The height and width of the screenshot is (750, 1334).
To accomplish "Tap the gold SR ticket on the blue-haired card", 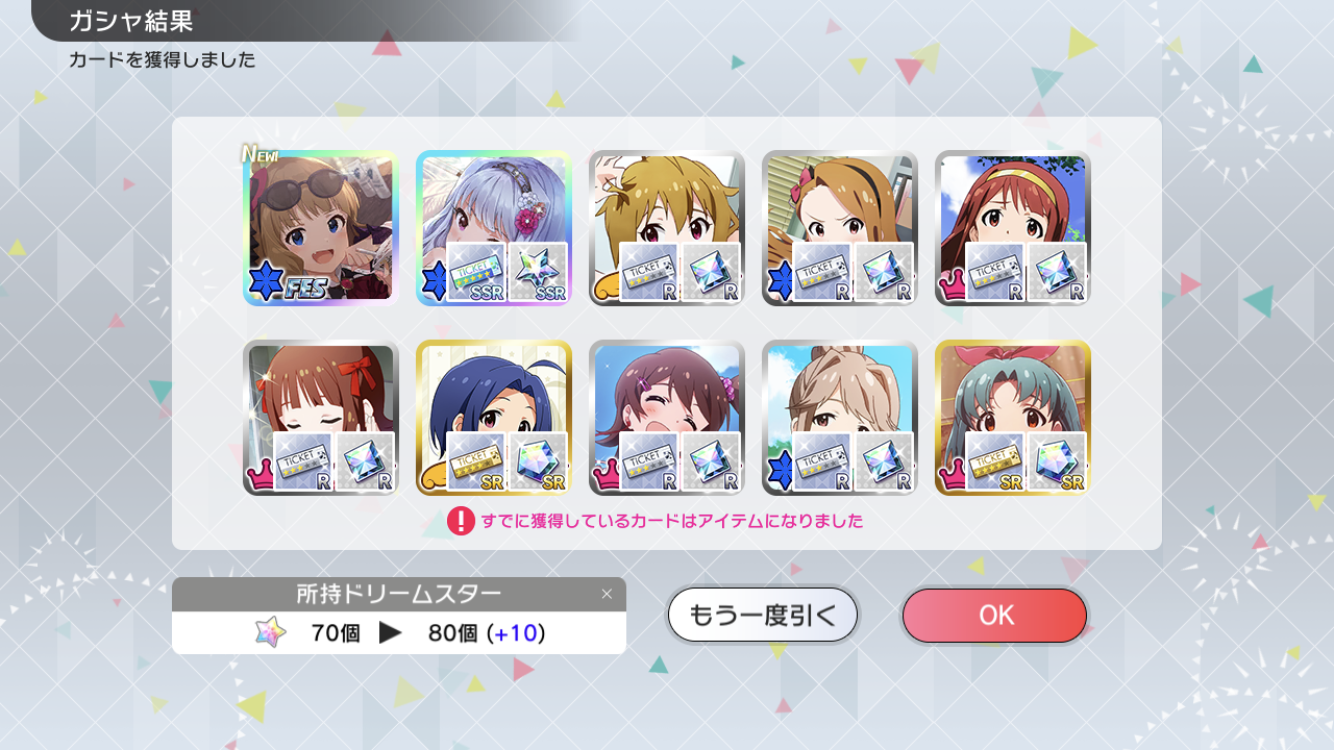I will 476,462.
